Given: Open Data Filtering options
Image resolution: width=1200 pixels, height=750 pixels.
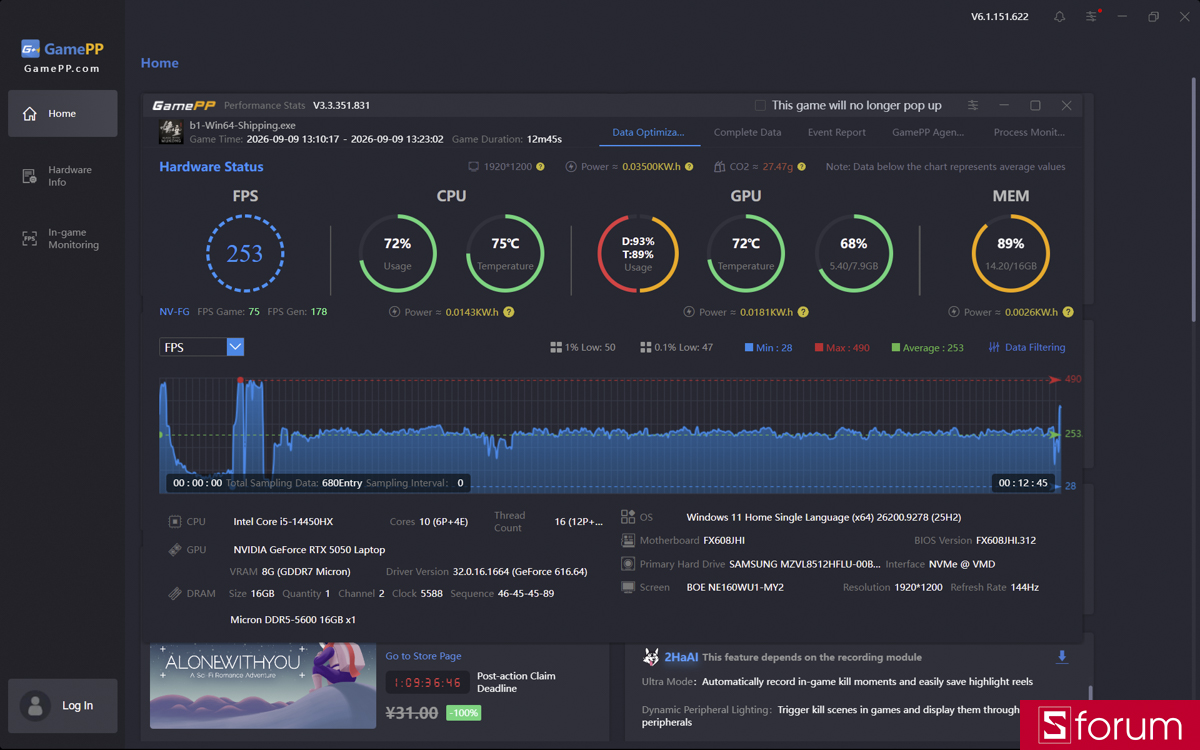Looking at the screenshot, I should click(x=1027, y=347).
